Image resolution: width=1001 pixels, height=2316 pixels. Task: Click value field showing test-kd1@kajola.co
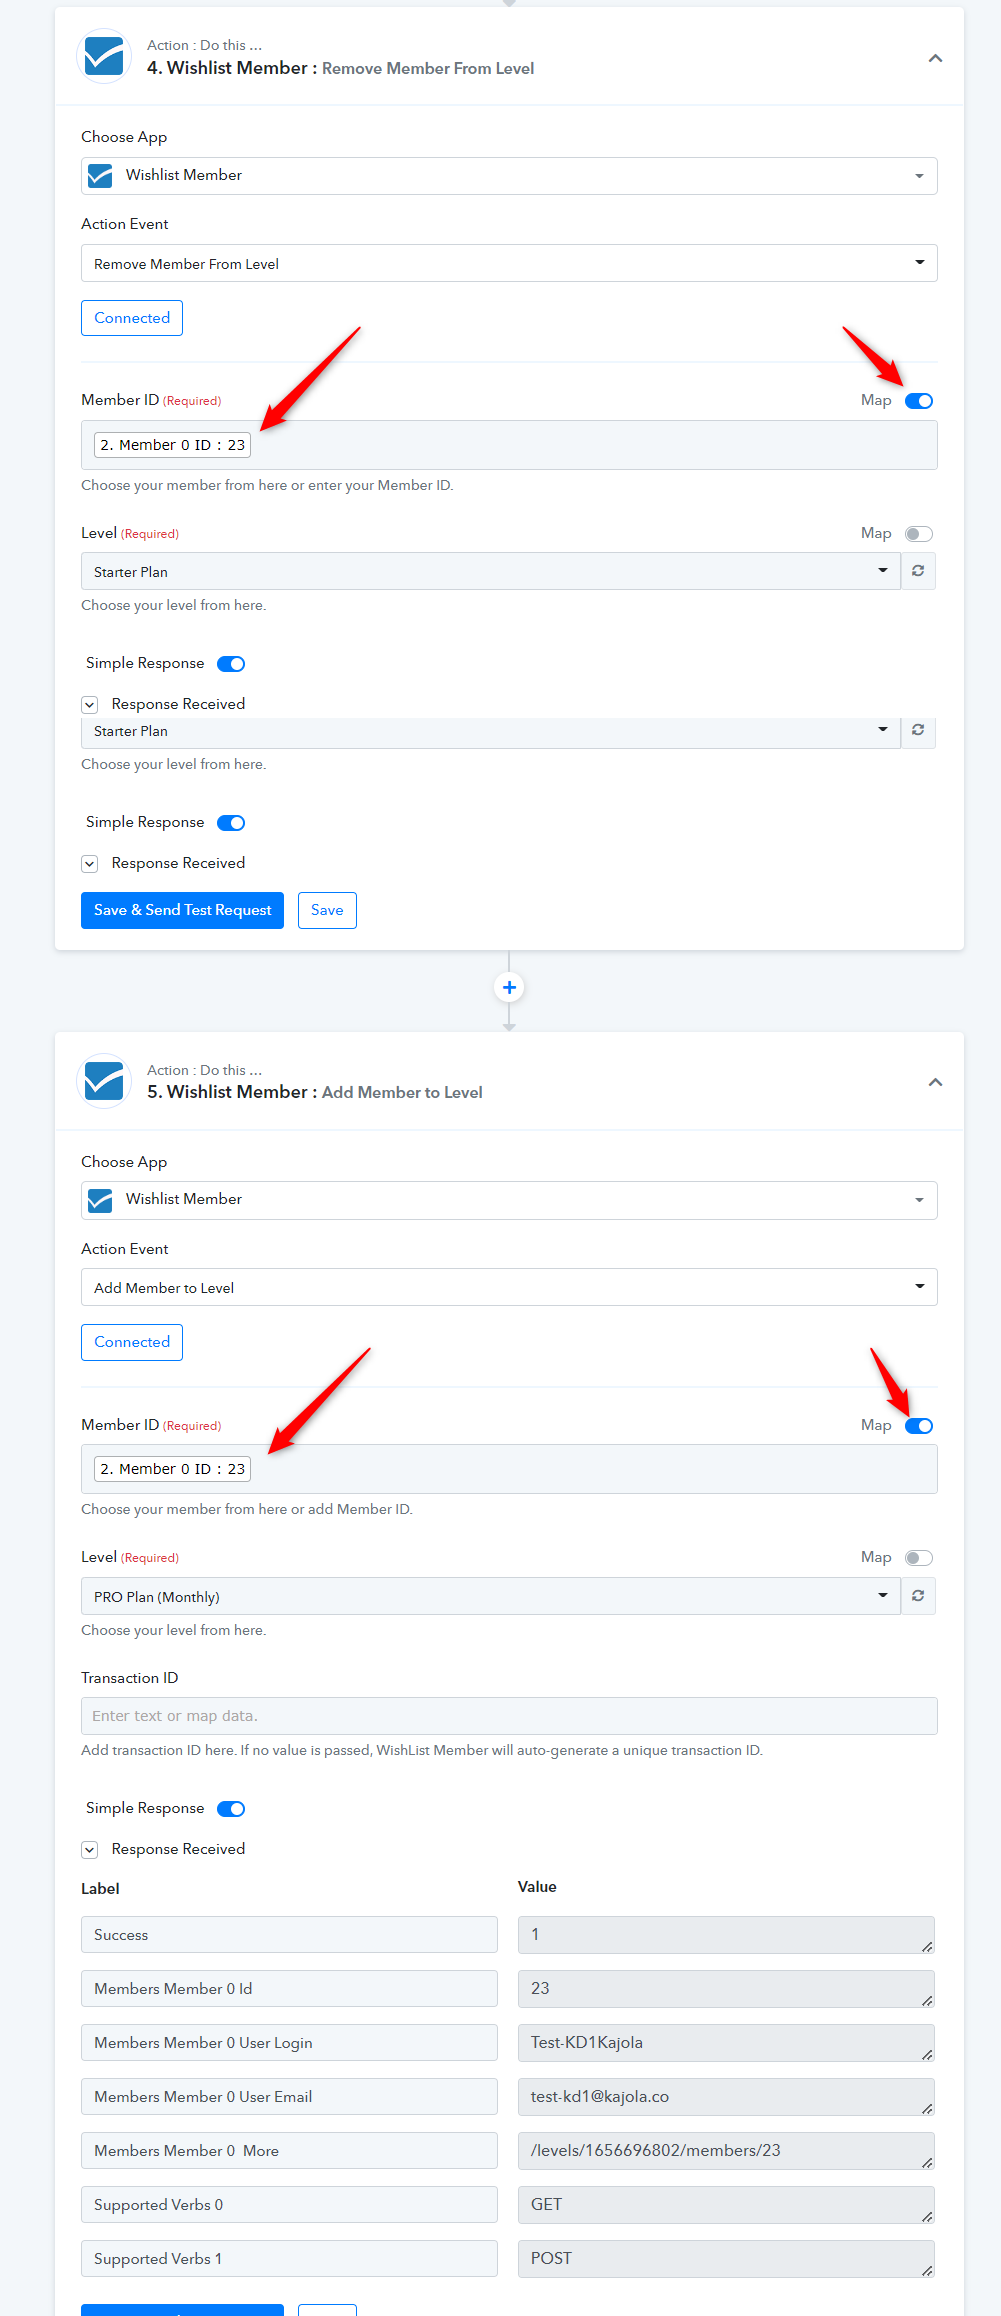tap(726, 2097)
